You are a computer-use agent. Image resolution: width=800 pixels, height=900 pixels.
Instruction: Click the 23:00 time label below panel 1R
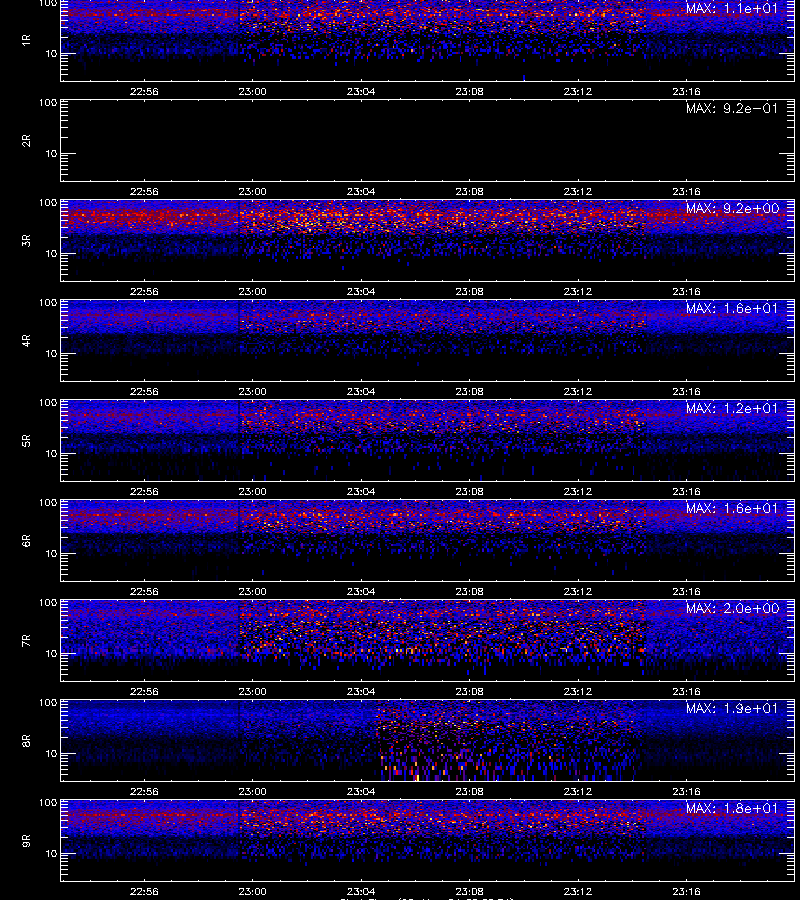(x=253, y=91)
